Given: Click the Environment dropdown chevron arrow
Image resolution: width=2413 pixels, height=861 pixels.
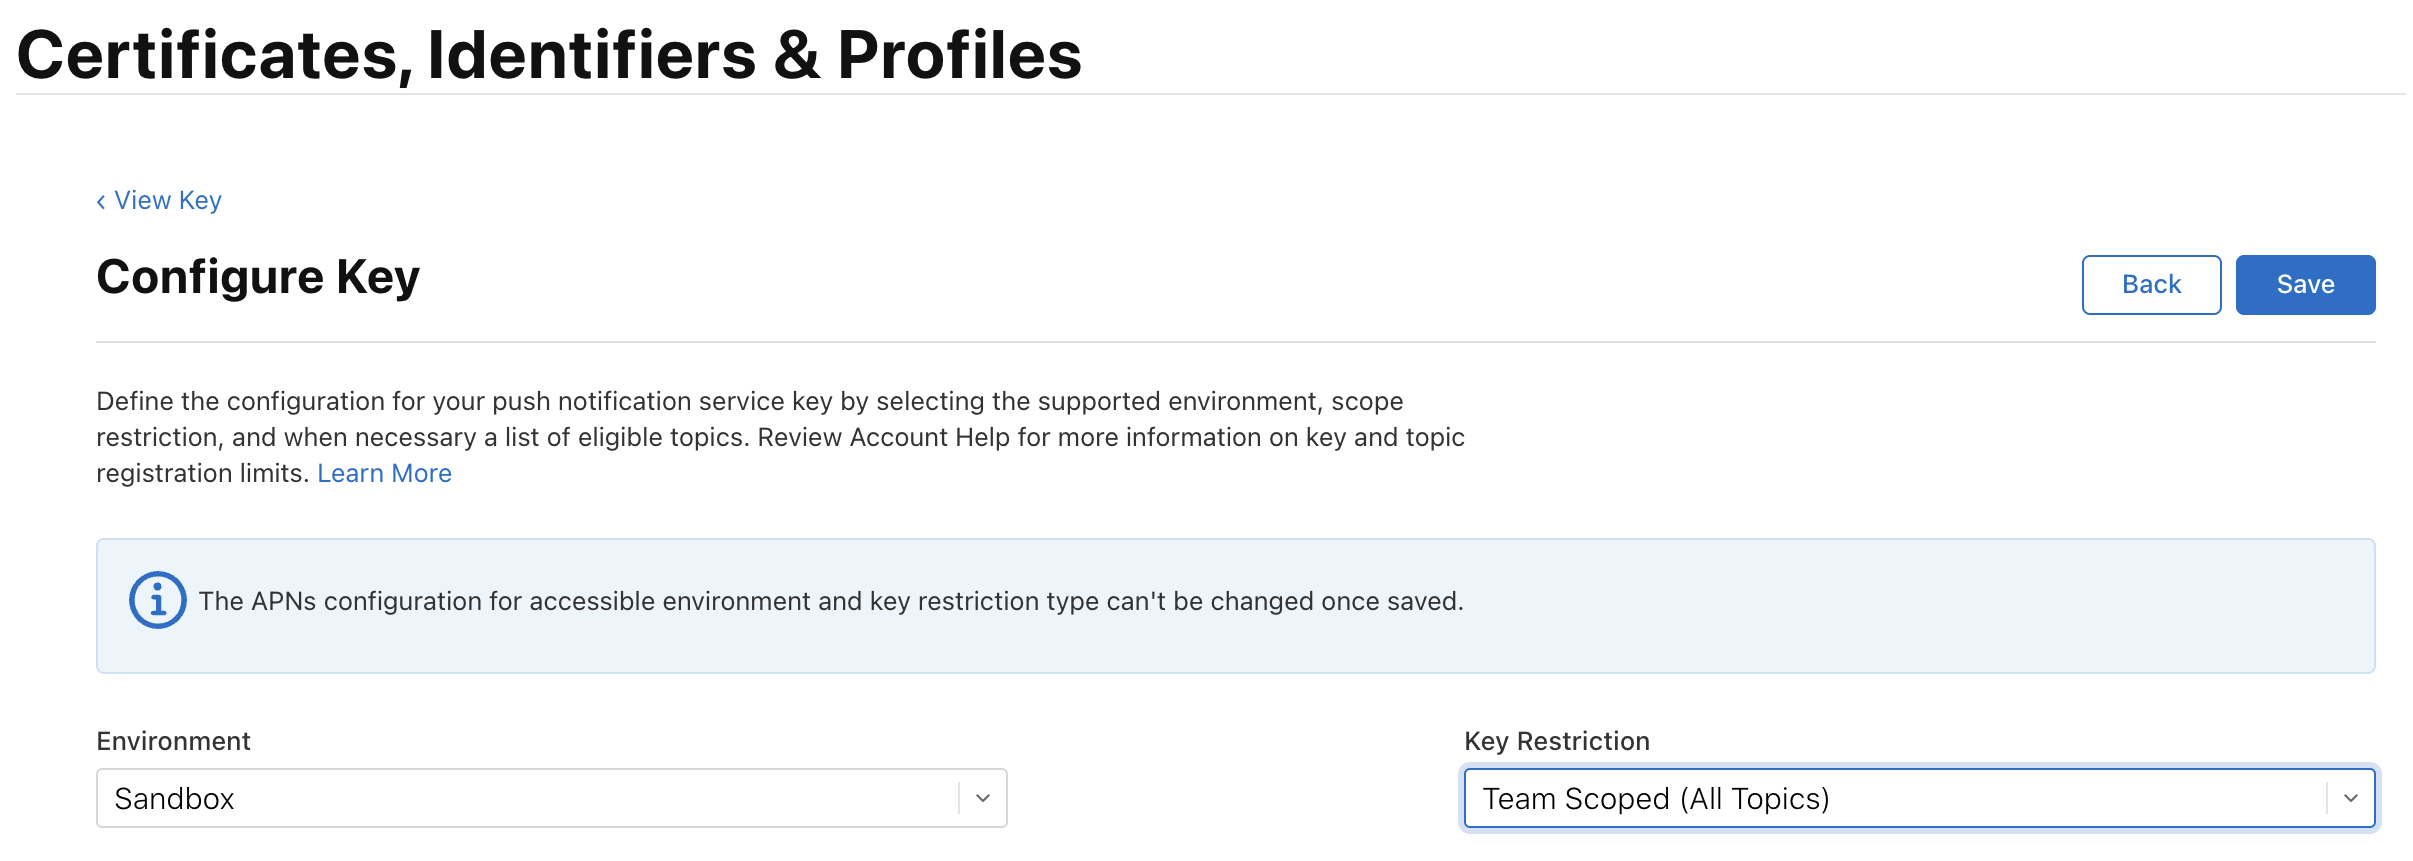Looking at the screenshot, I should (x=982, y=798).
